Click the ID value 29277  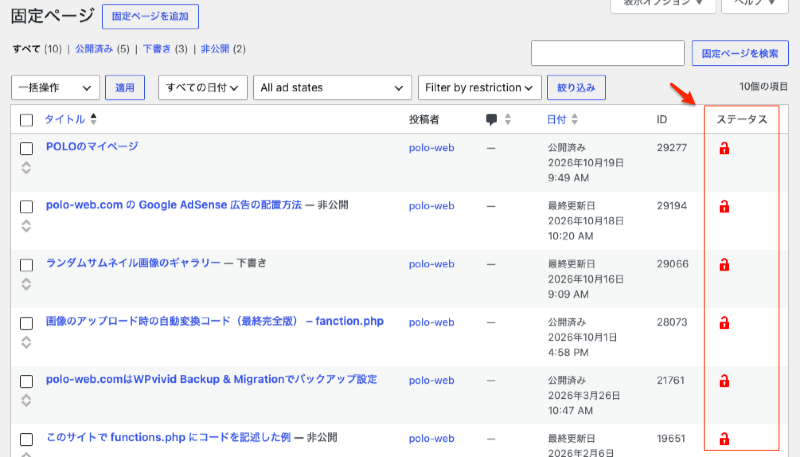click(x=672, y=147)
